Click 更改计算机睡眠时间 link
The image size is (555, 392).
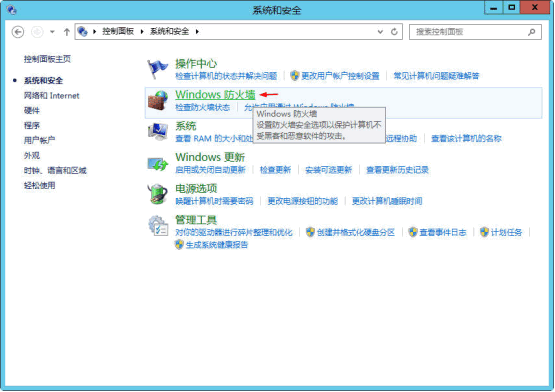pos(387,201)
